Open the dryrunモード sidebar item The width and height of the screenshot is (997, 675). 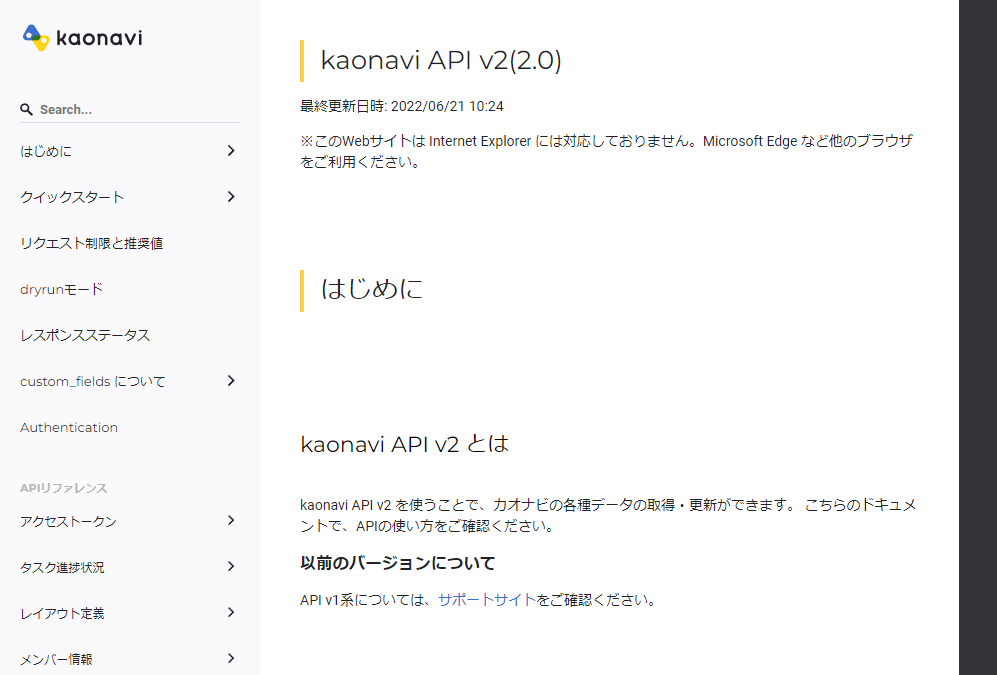[61, 289]
